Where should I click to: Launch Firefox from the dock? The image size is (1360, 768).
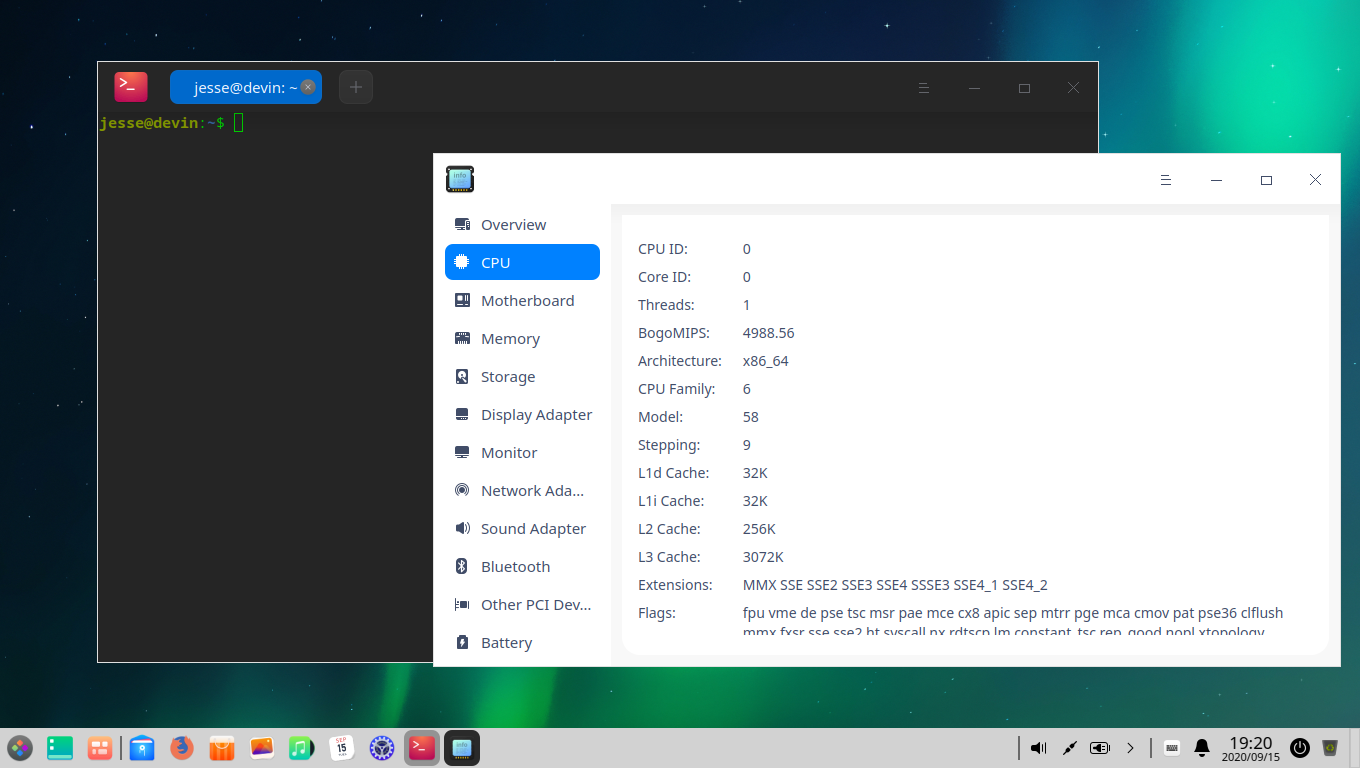(182, 747)
